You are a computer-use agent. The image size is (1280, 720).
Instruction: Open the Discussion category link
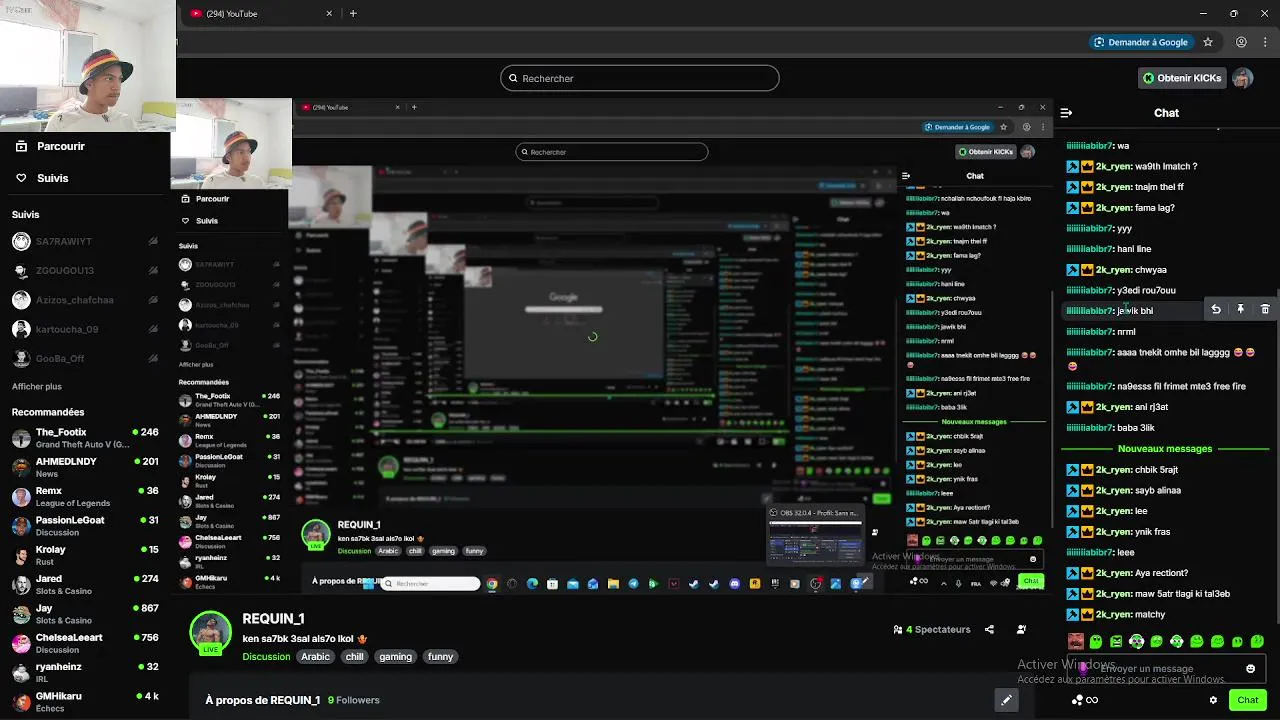coord(266,657)
